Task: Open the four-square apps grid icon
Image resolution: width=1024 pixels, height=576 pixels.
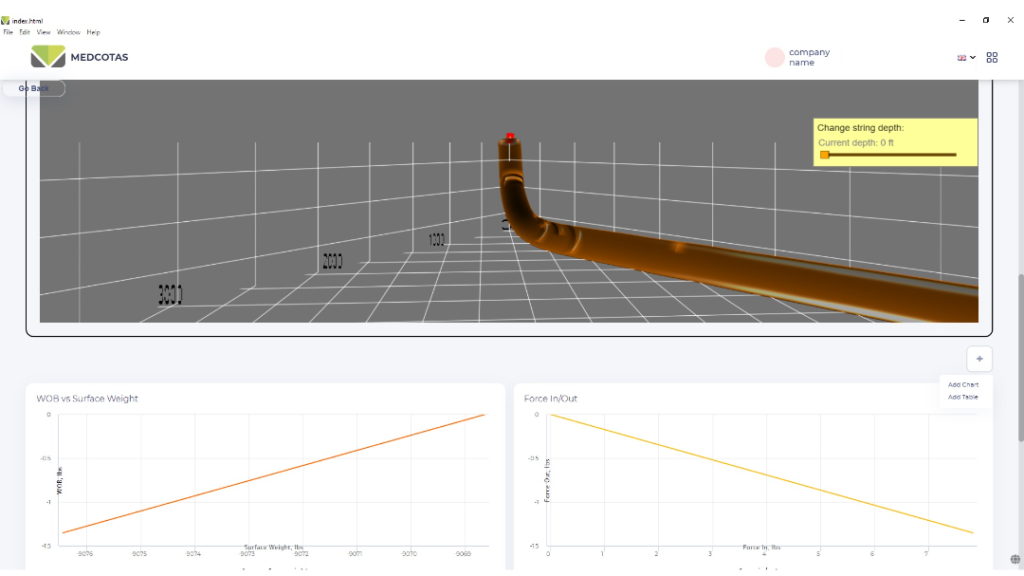Action: point(992,58)
